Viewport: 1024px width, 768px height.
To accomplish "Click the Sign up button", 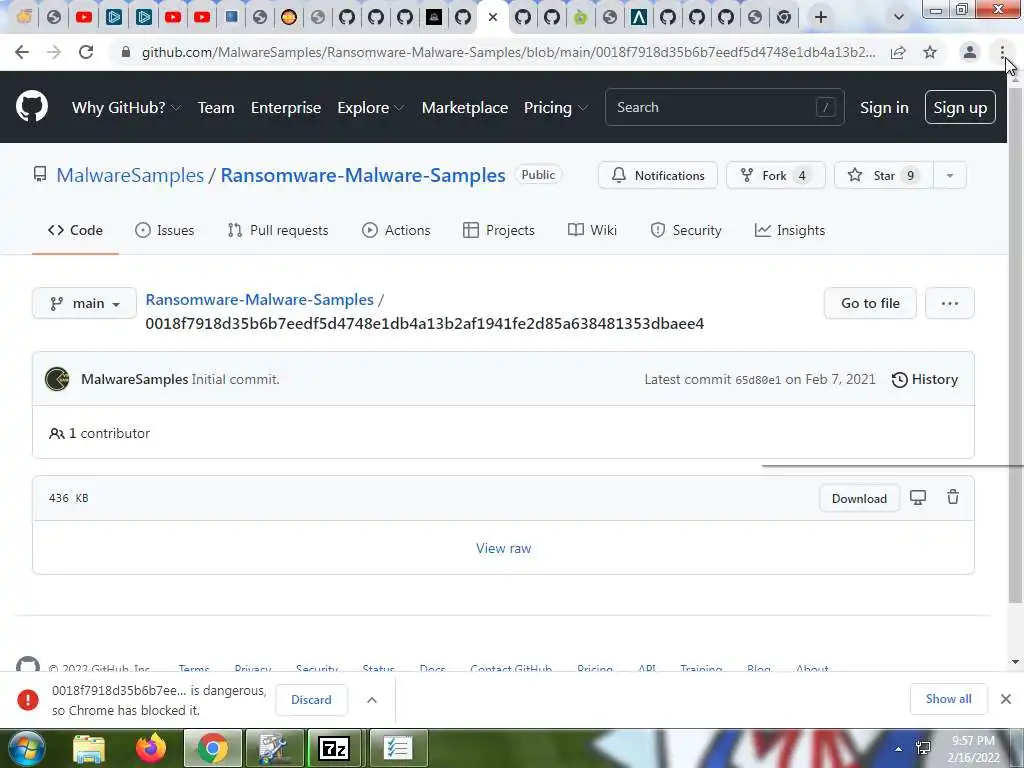I will pyautogui.click(x=960, y=107).
